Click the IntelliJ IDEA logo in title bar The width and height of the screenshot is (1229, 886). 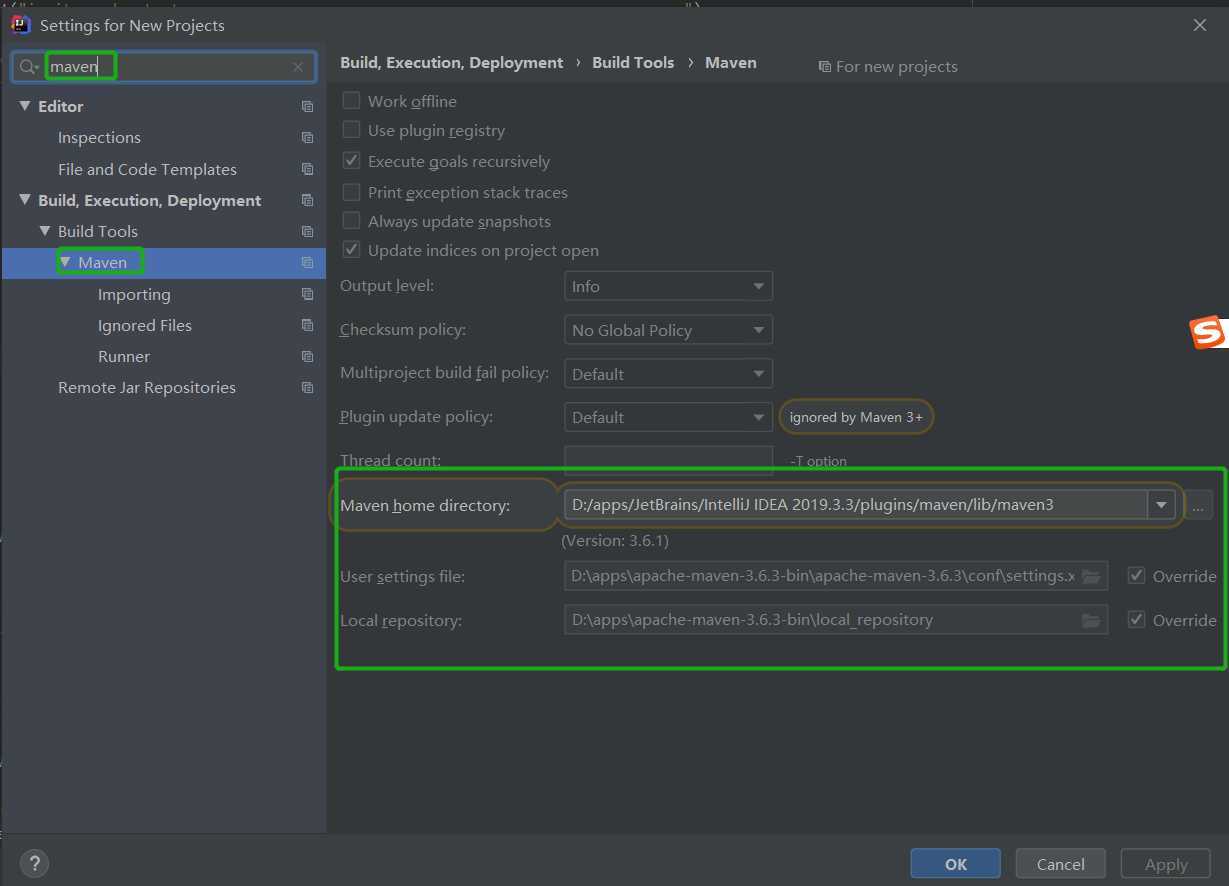(x=19, y=24)
